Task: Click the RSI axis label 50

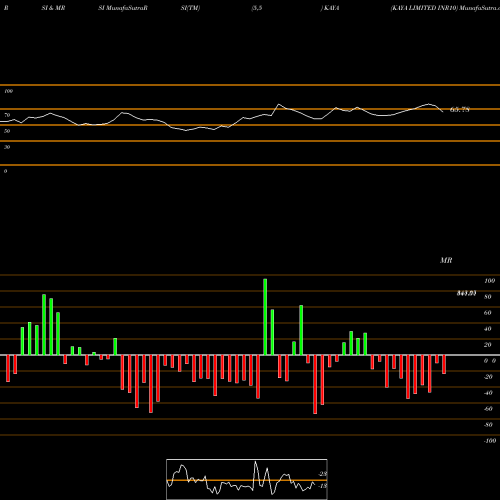Action: [x=7, y=131]
